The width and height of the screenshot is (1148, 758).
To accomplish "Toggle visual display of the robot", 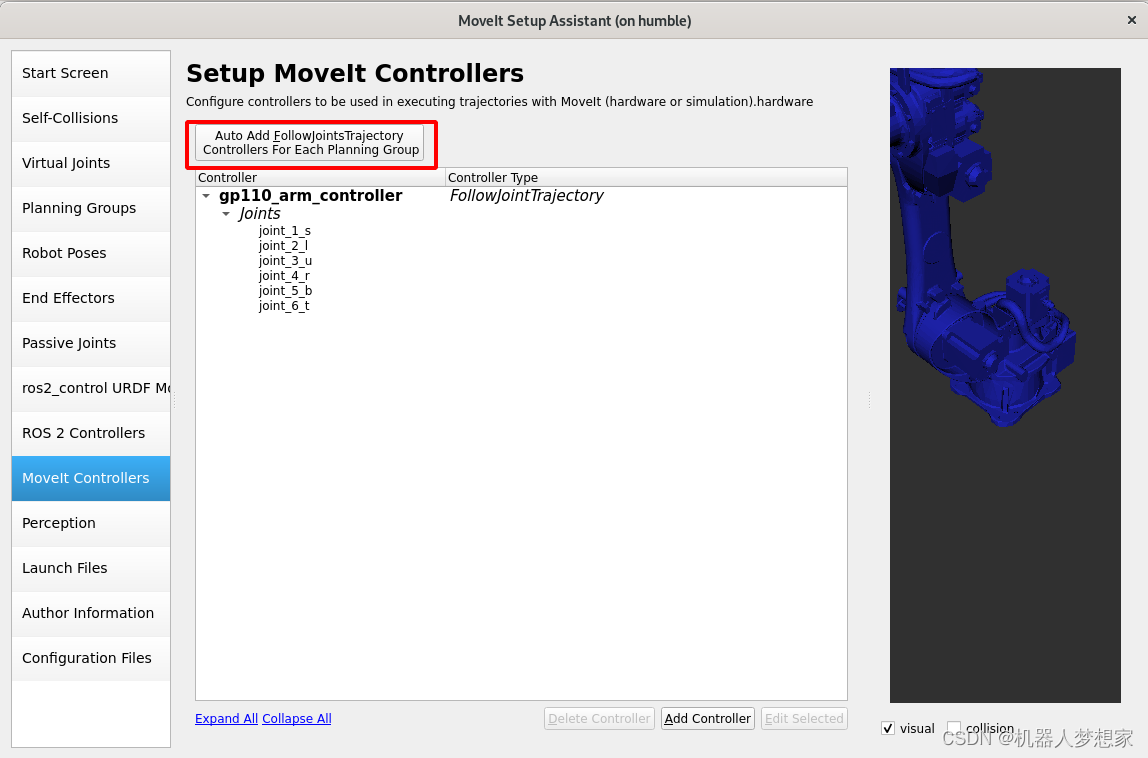I will [888, 728].
